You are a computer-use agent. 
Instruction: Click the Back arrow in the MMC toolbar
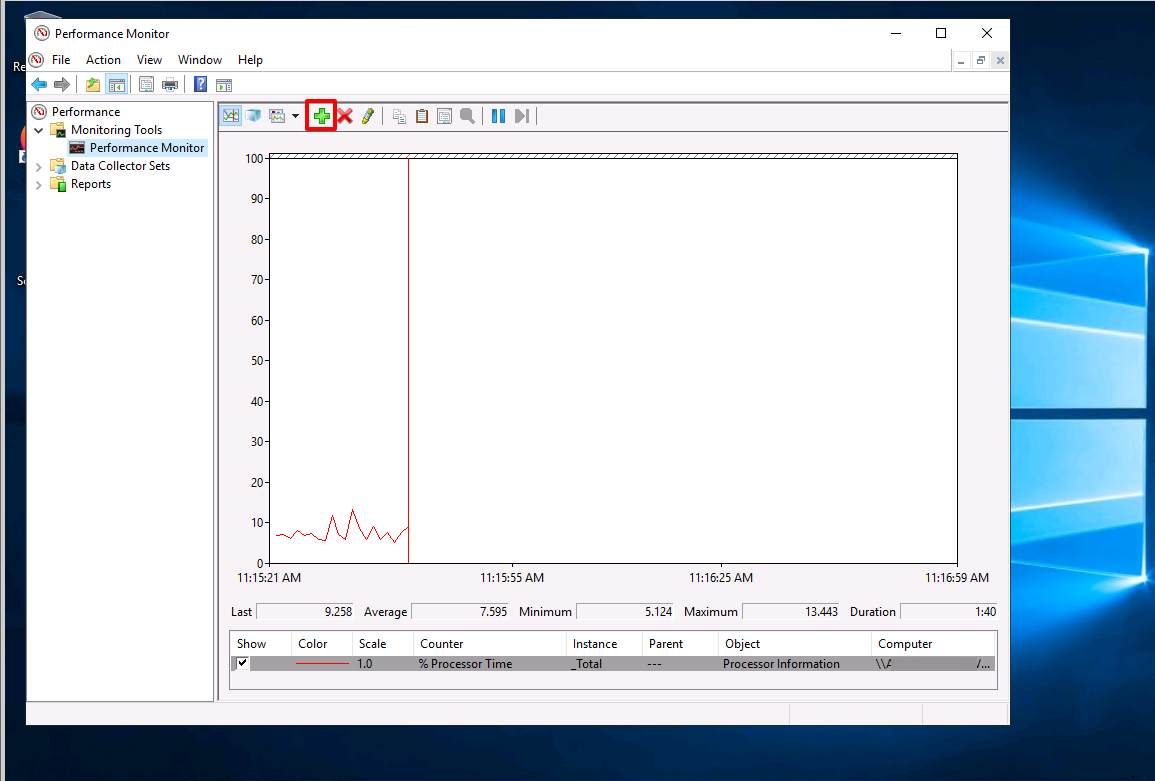point(39,85)
